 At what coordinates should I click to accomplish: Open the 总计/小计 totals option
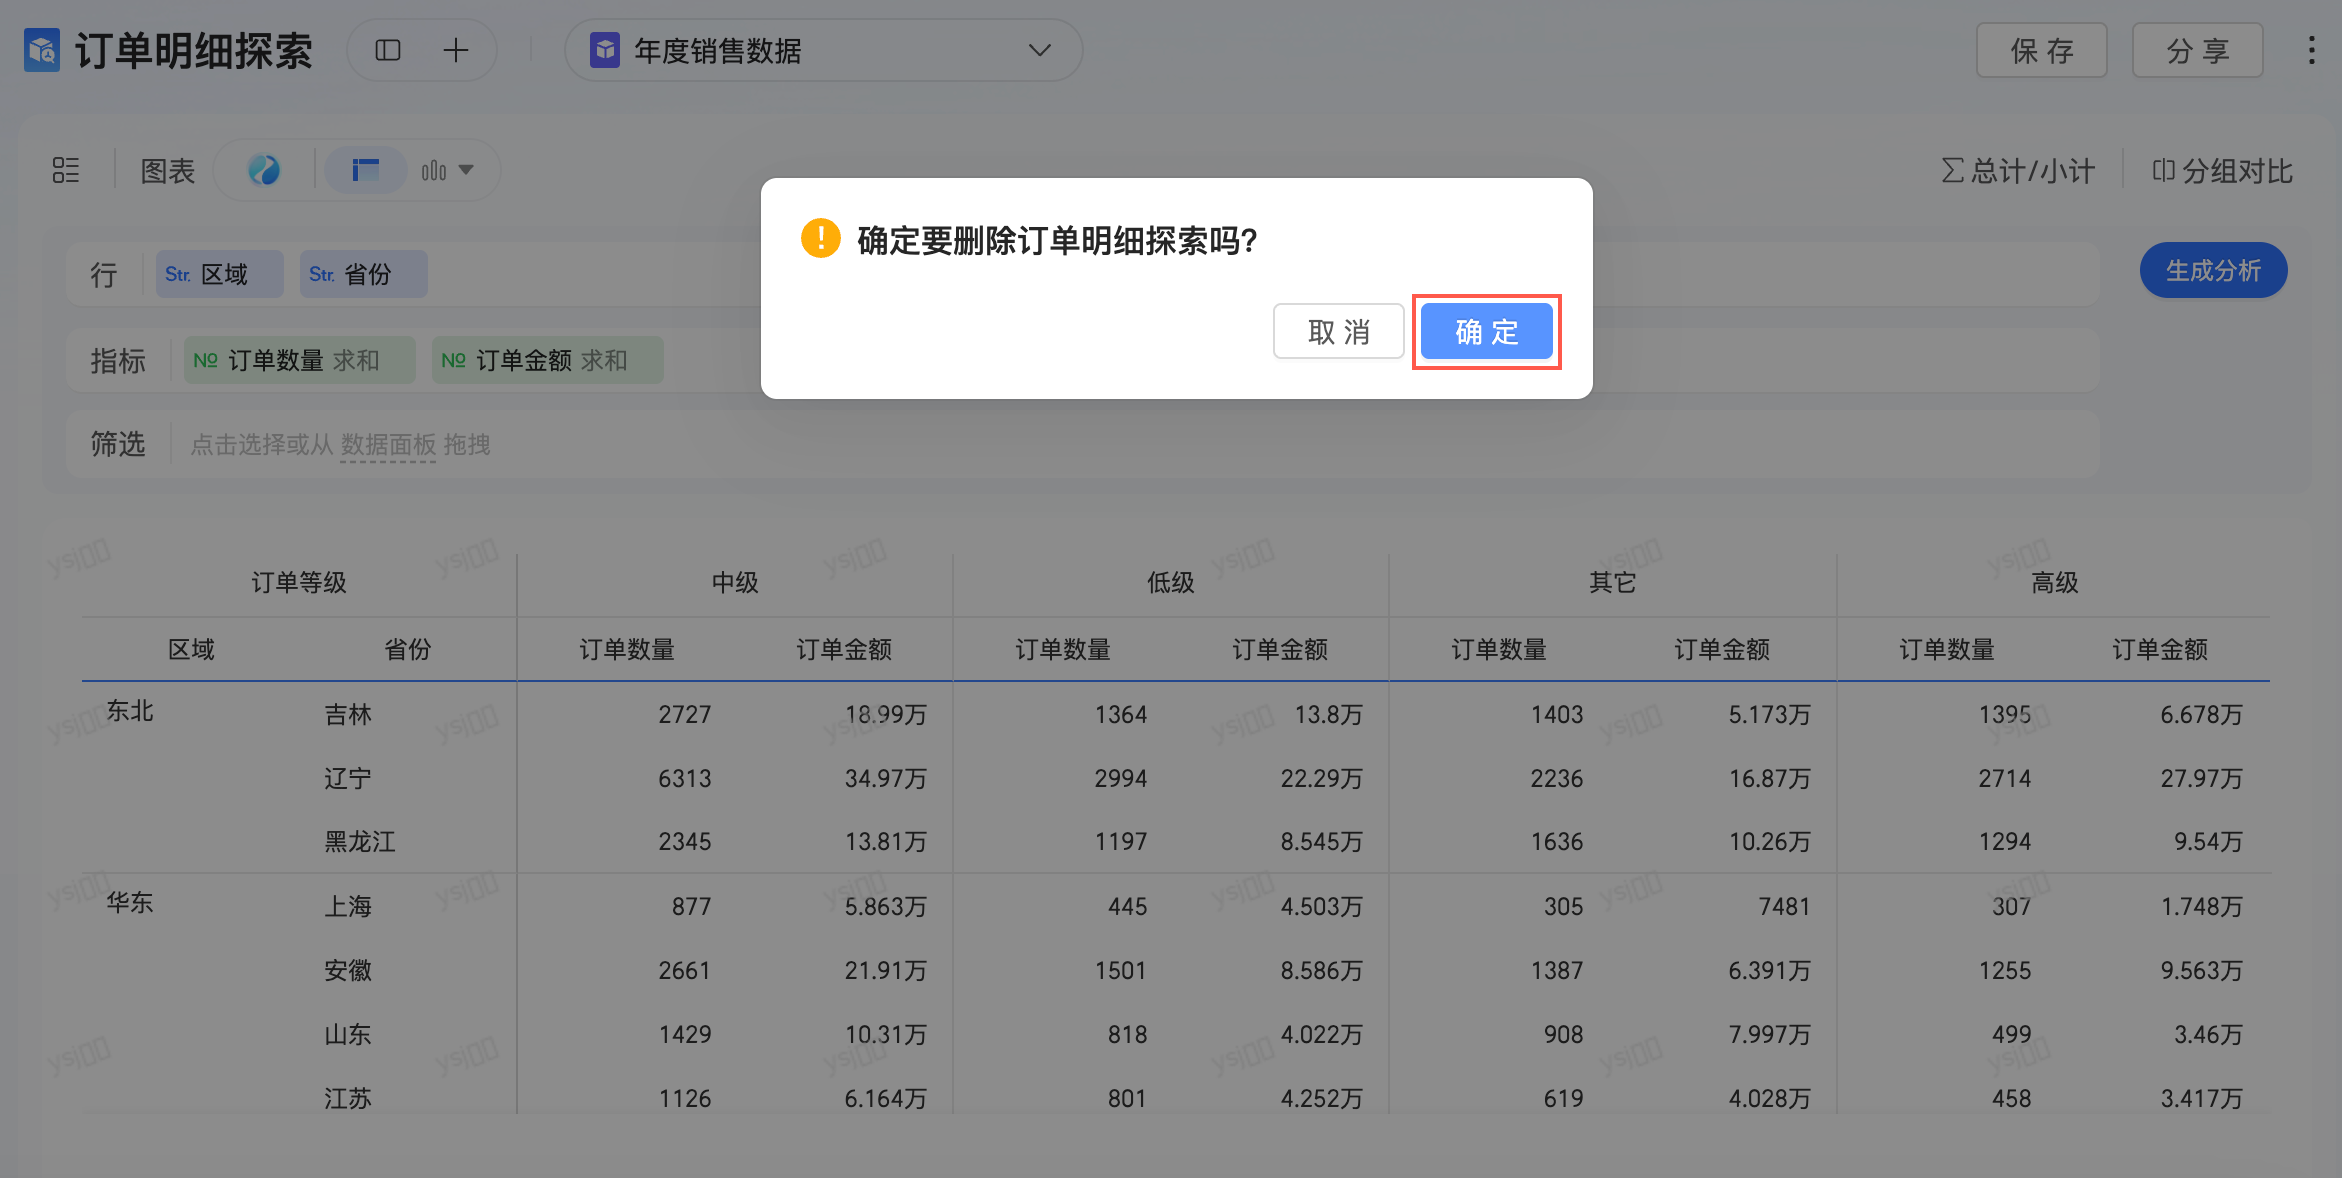click(x=2018, y=171)
